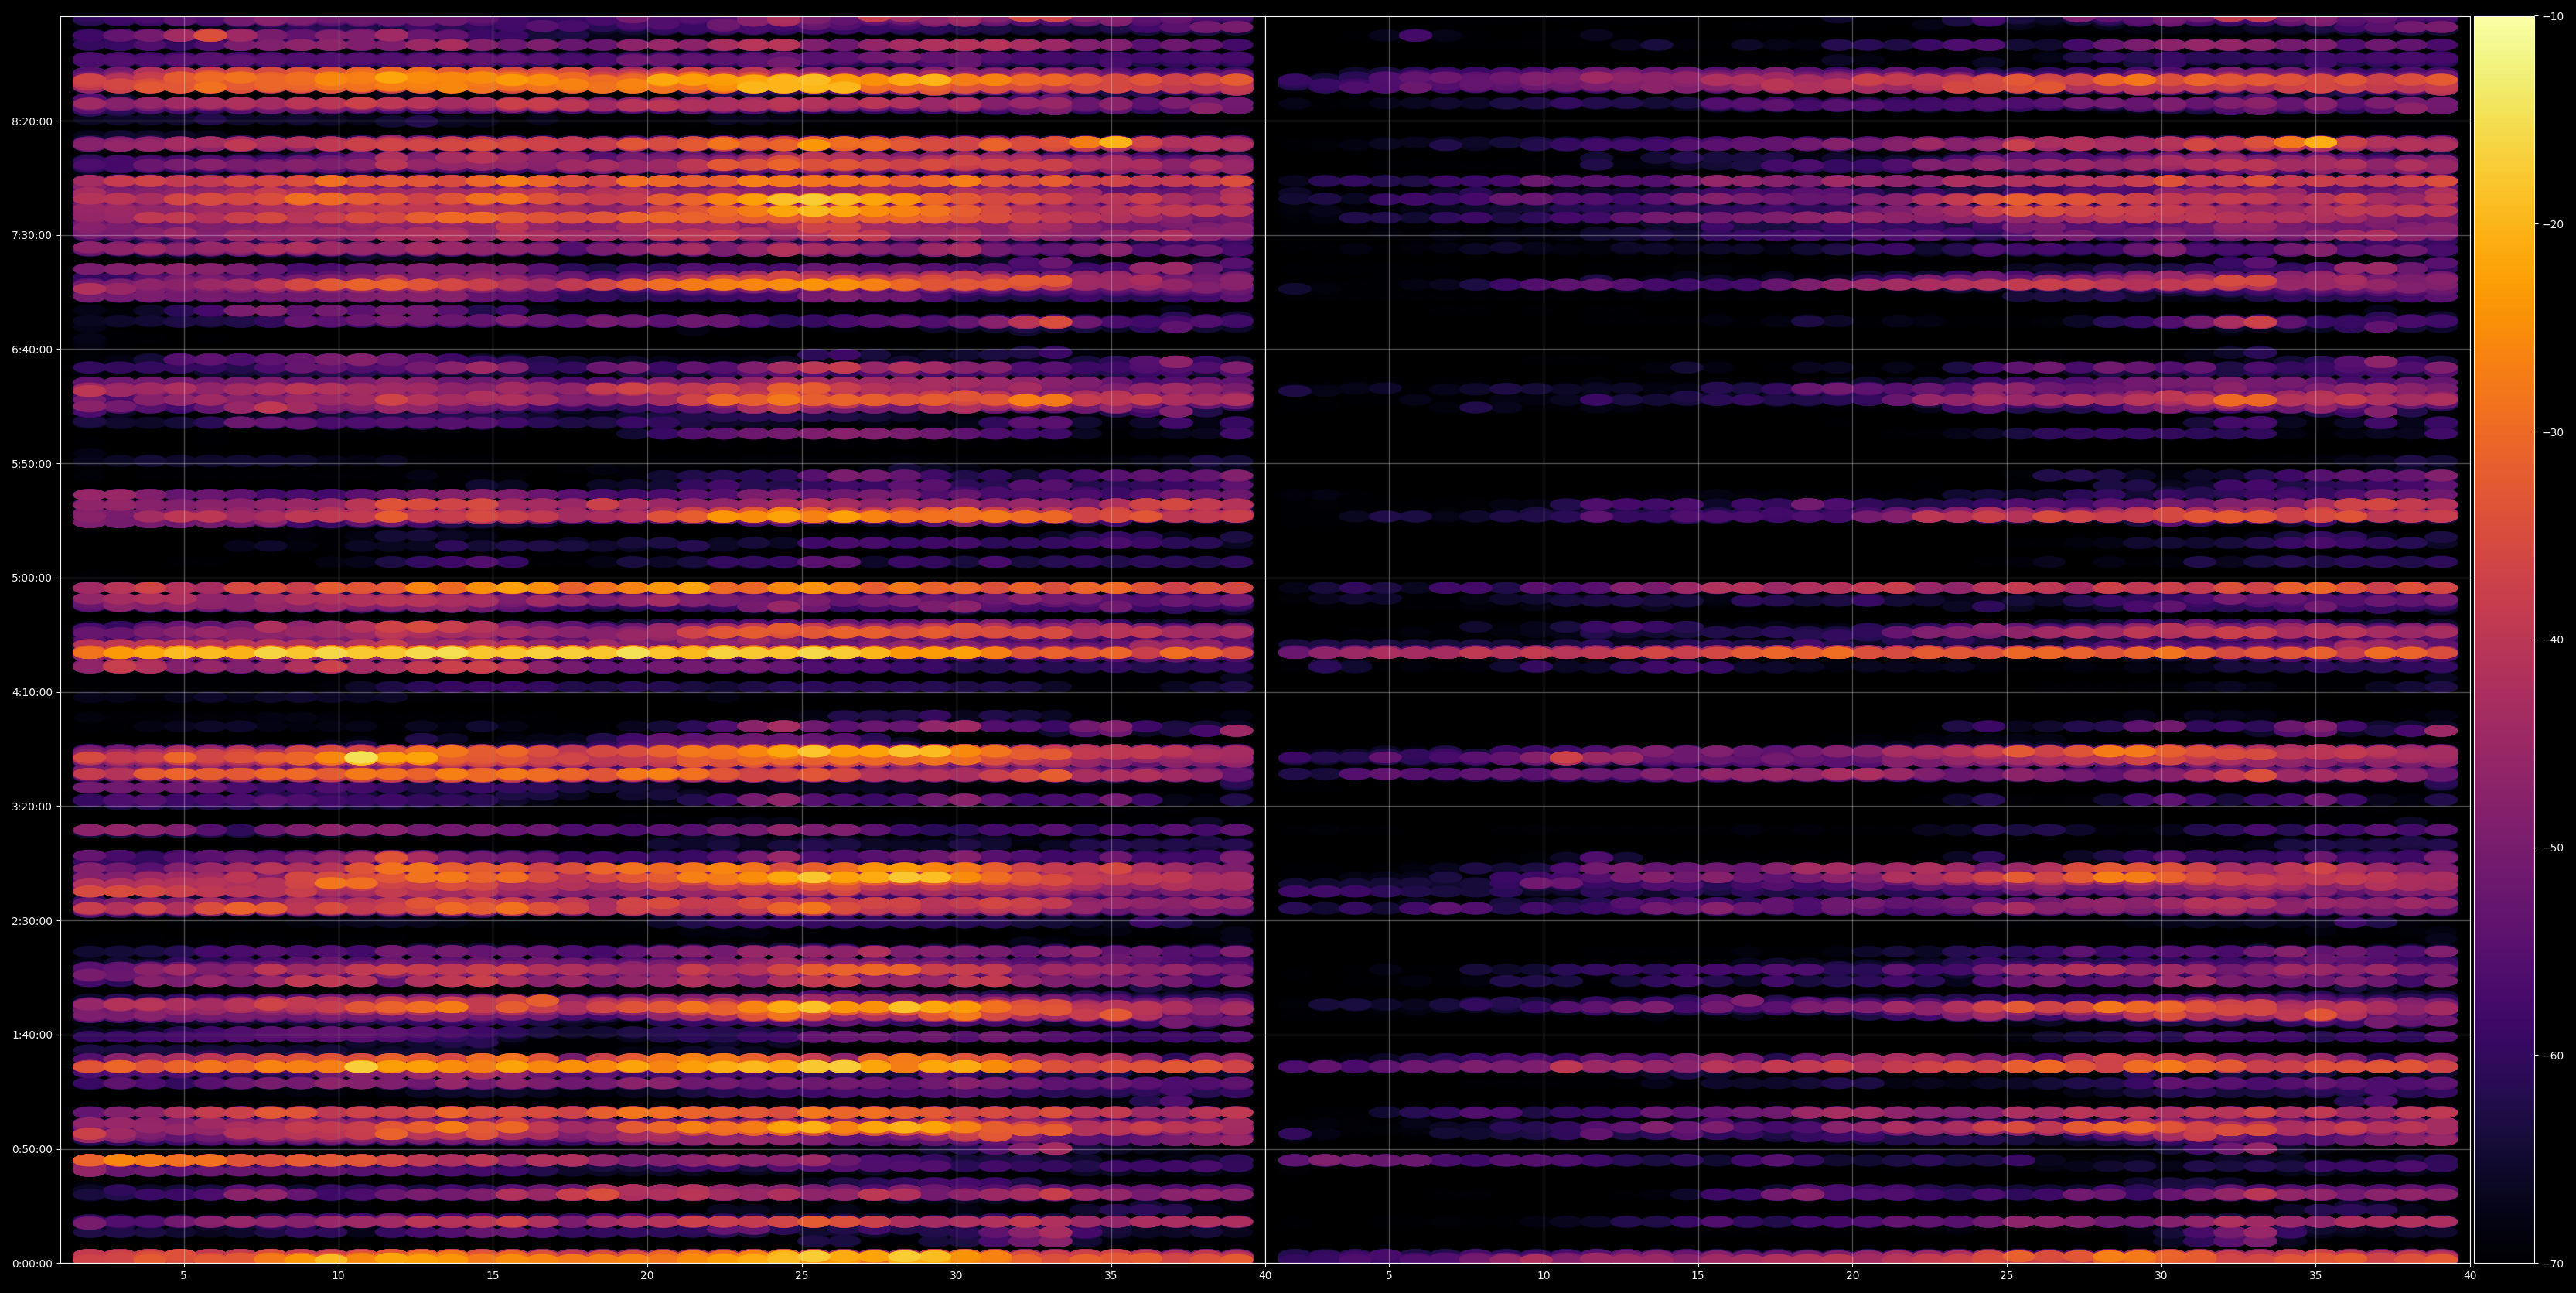The image size is (2576, 1293).
Task: Select x-axis tick 30 of the left heatmap
Action: point(956,1275)
